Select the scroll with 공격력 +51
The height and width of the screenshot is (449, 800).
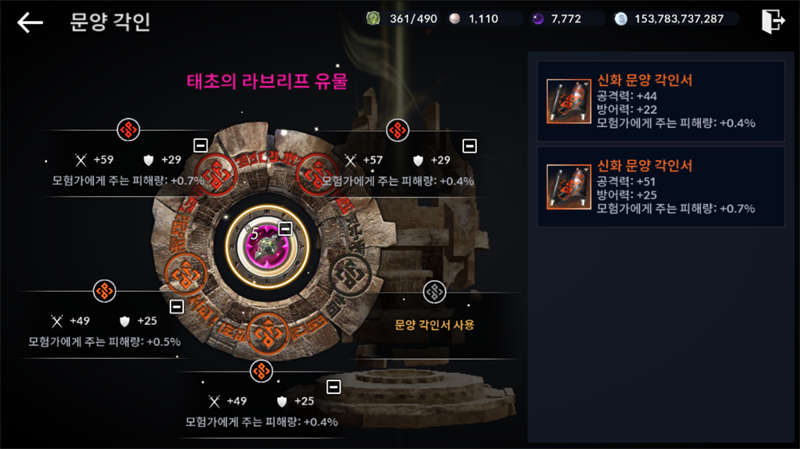(x=661, y=187)
